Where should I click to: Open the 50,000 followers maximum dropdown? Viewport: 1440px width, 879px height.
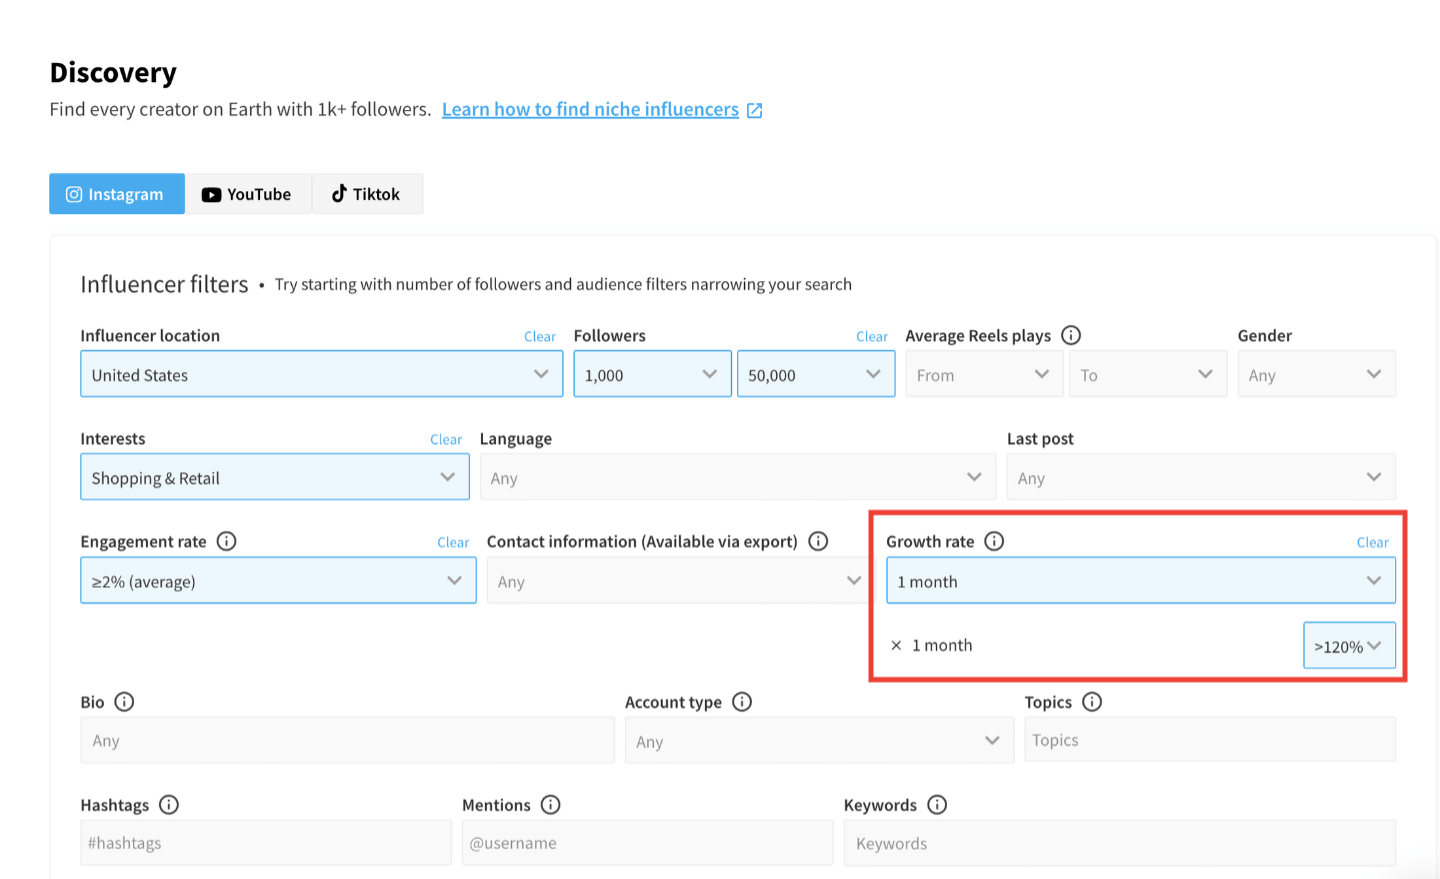[816, 374]
